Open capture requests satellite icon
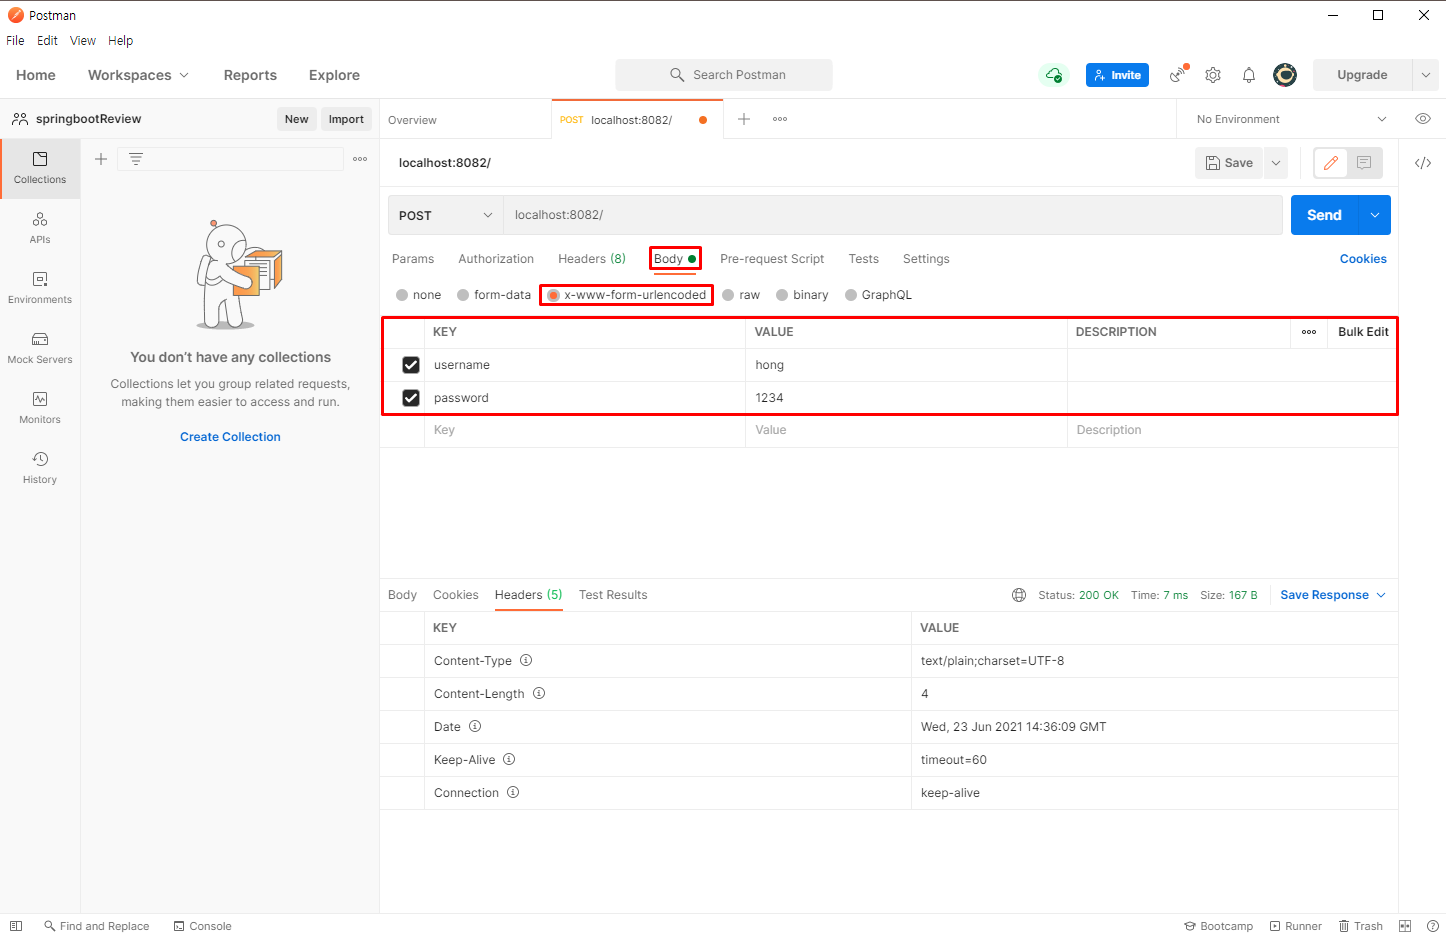This screenshot has width=1446, height=938. 1179,74
